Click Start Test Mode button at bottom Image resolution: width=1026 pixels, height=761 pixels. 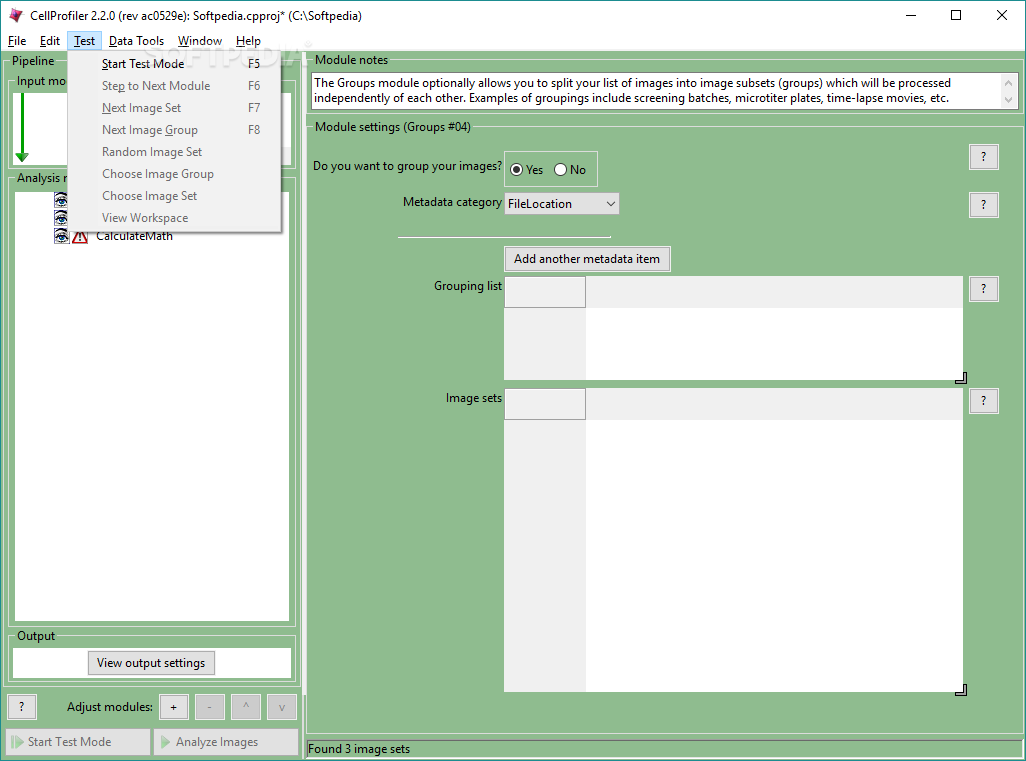pos(79,742)
